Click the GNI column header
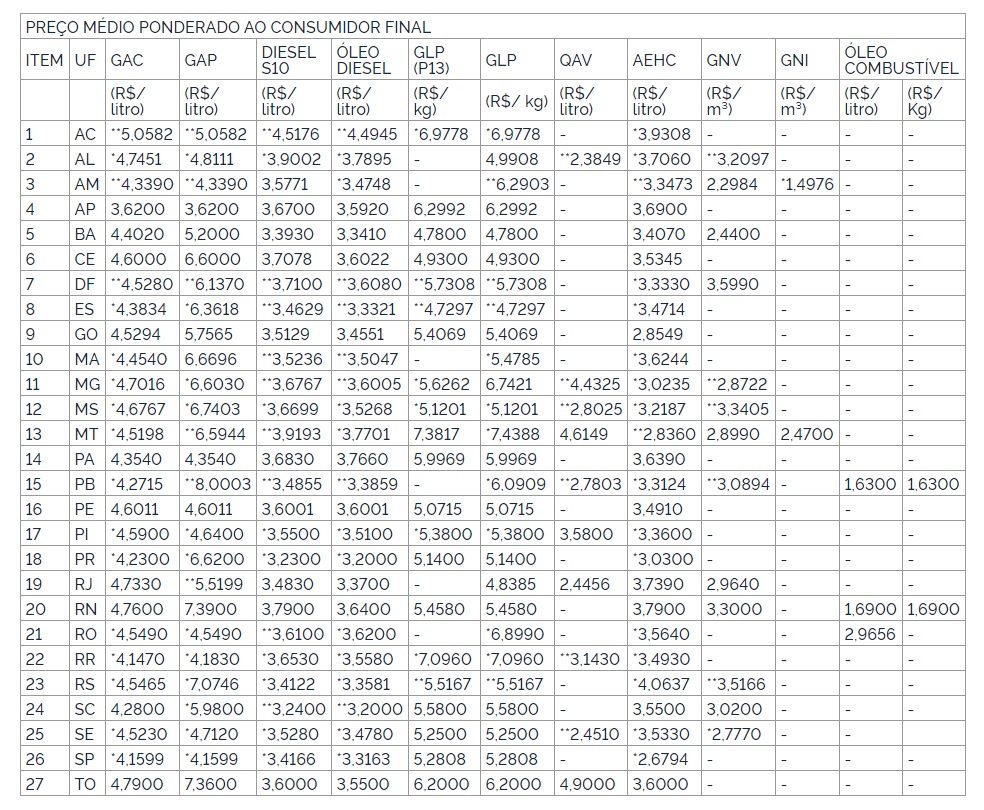Viewport: 984px width, 810px height. 794,60
